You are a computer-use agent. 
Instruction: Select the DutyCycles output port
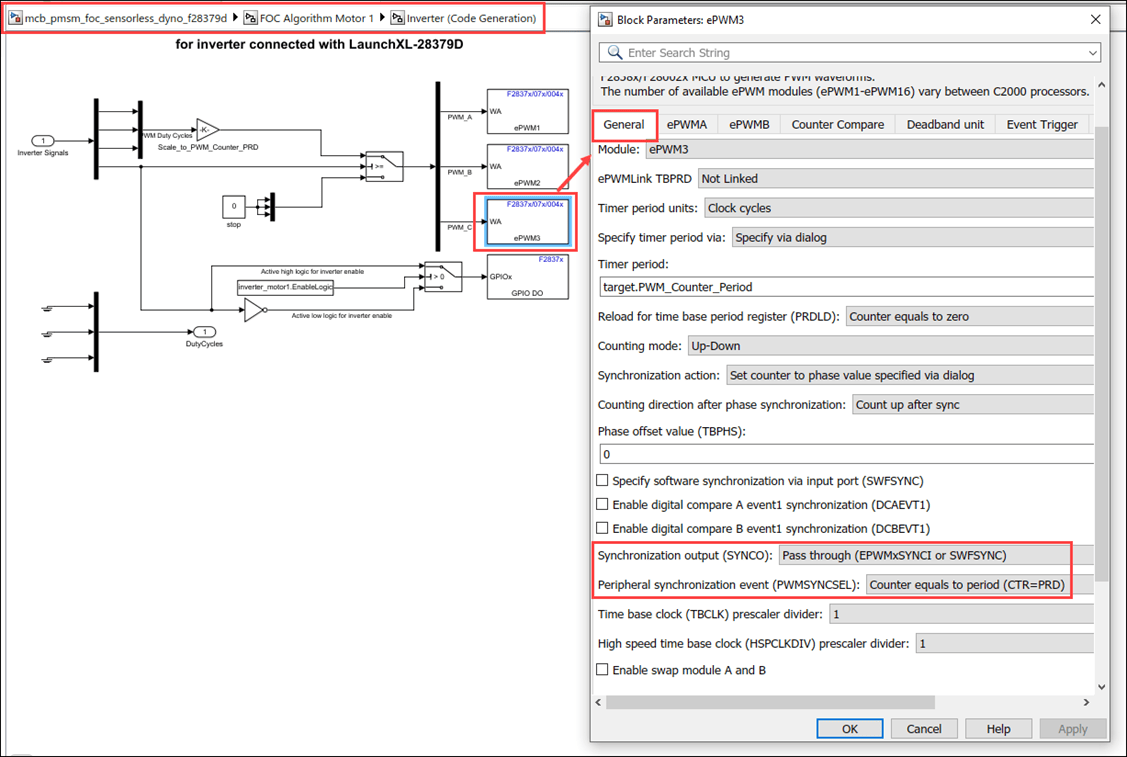pyautogui.click(x=204, y=332)
